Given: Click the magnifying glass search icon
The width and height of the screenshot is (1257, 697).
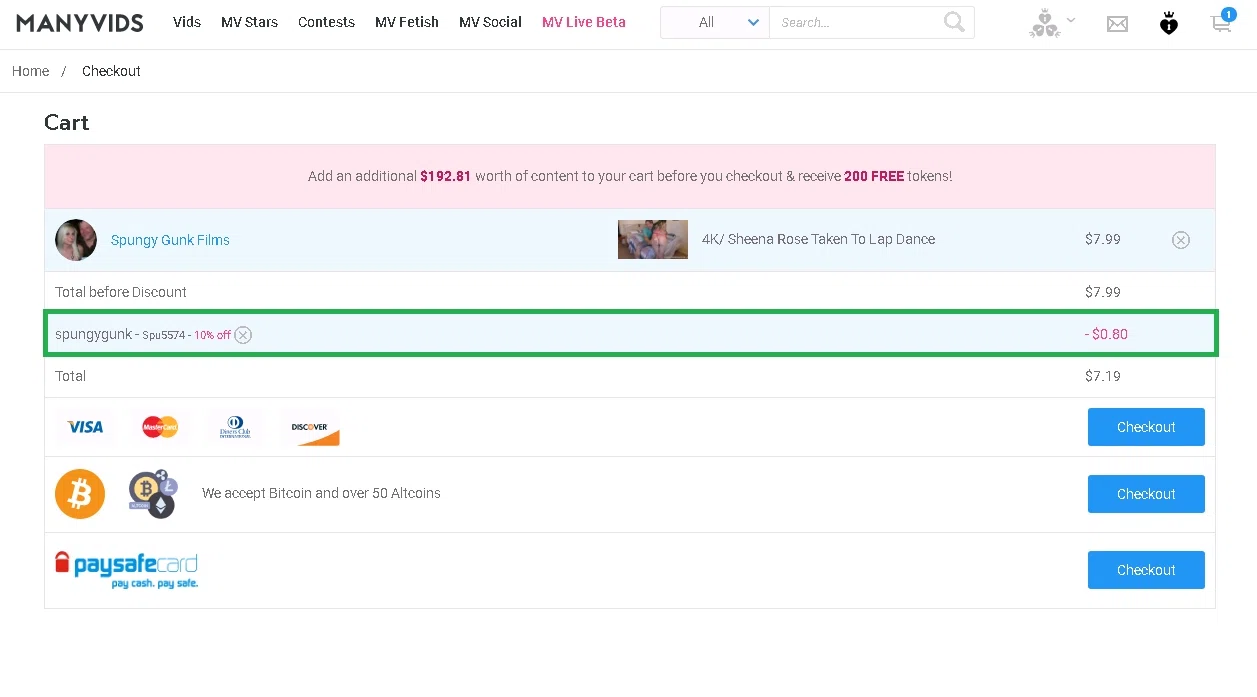Looking at the screenshot, I should (955, 22).
